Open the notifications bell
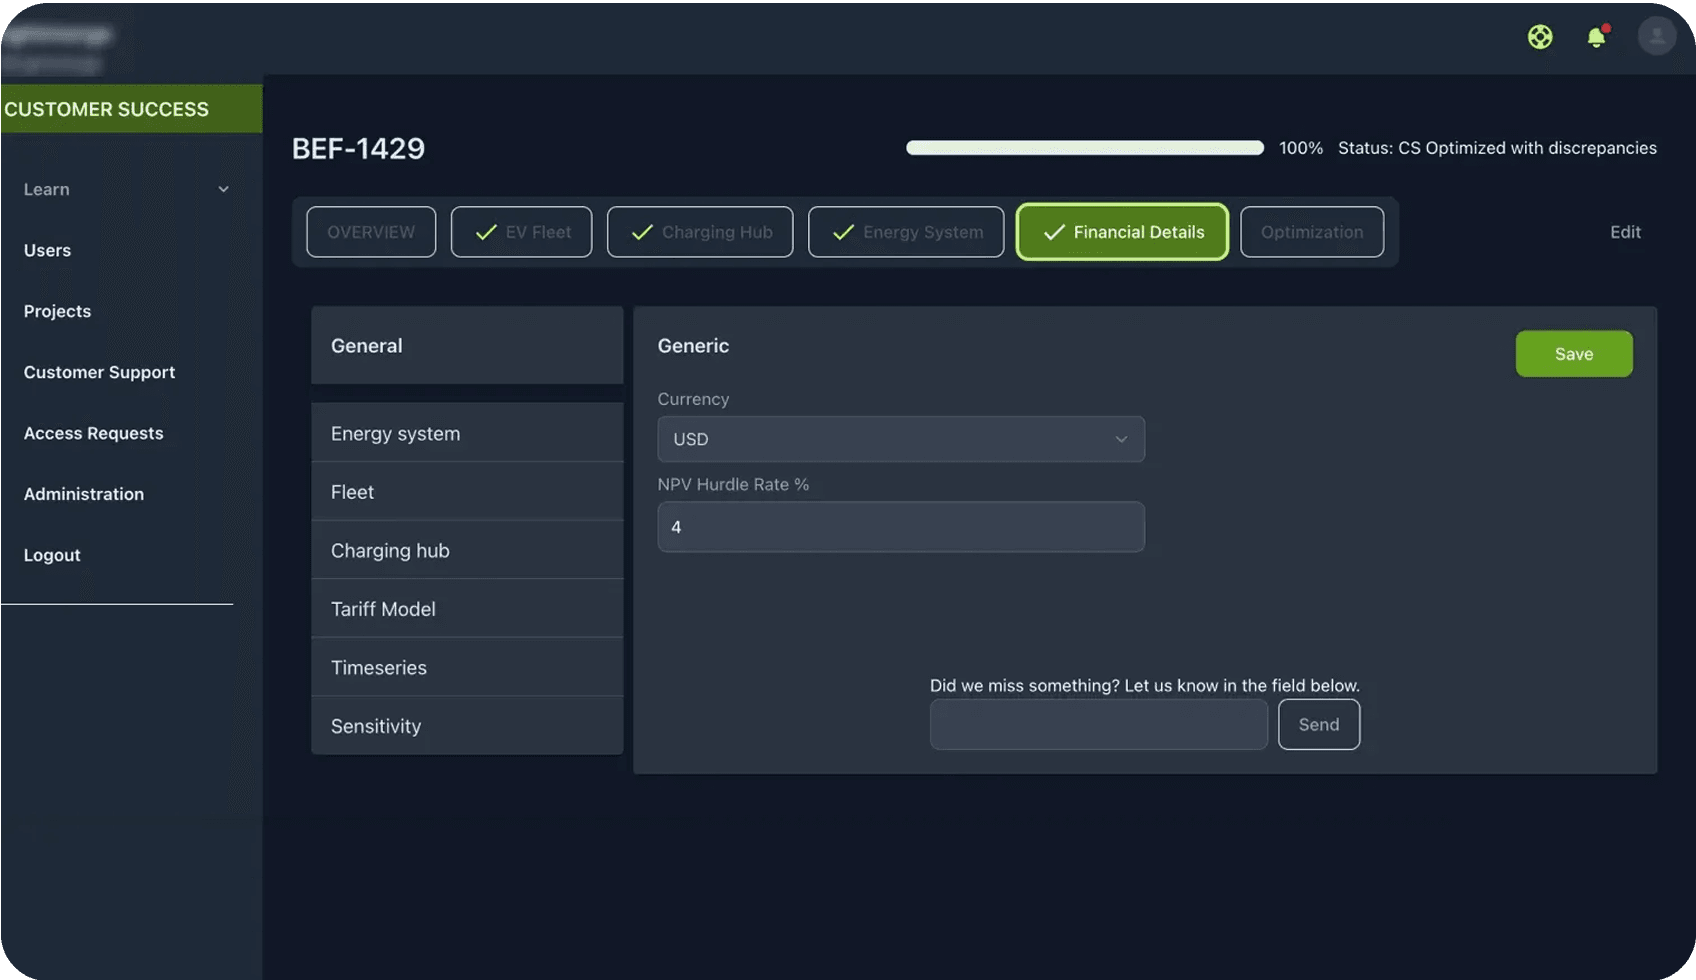This screenshot has width=1696, height=980. tap(1596, 37)
